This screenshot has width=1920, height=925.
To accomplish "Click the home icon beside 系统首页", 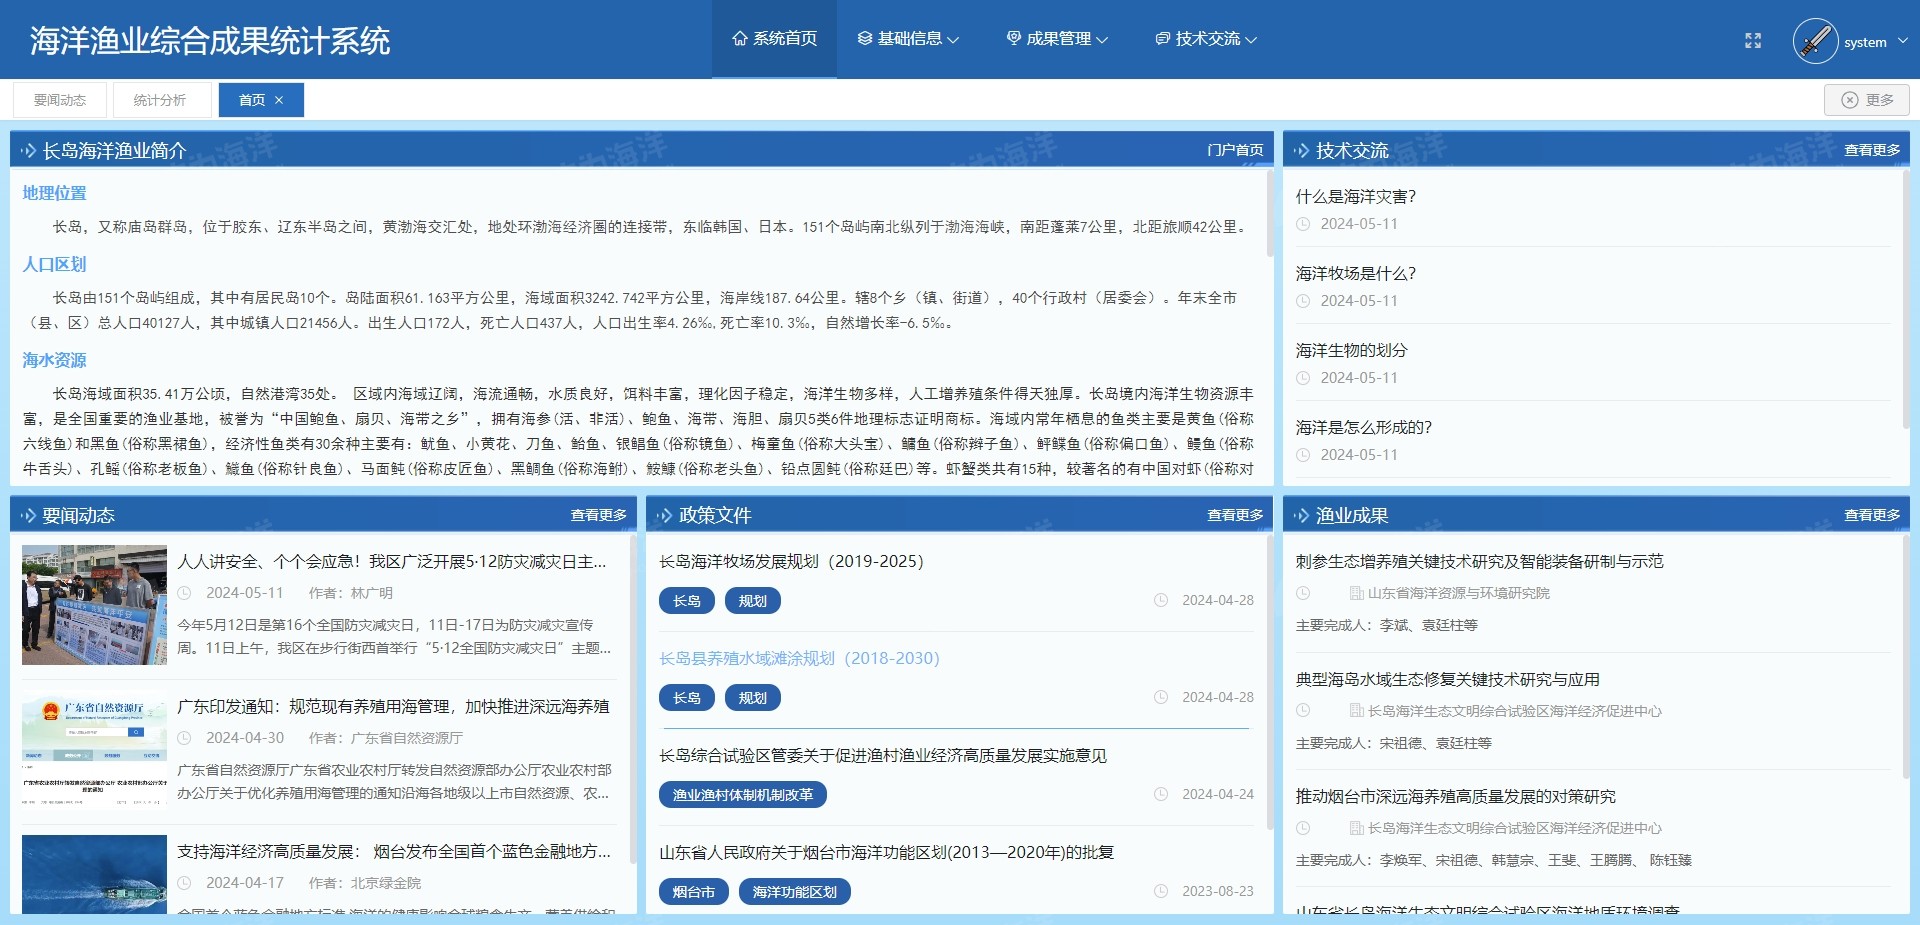I will (740, 39).
